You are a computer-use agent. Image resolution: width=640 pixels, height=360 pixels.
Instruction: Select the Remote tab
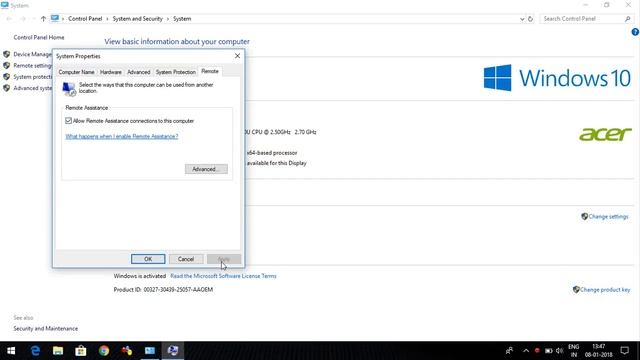[210, 71]
